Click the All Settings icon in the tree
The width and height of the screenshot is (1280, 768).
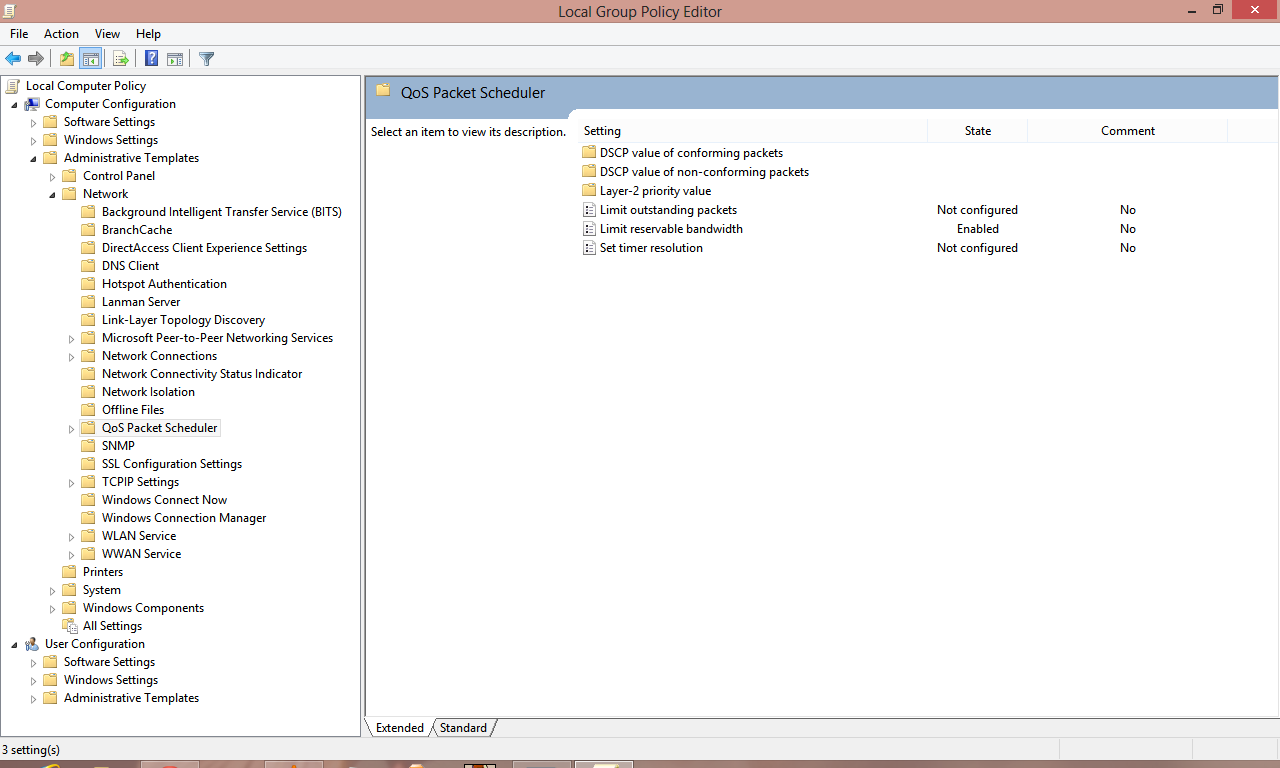(70, 626)
